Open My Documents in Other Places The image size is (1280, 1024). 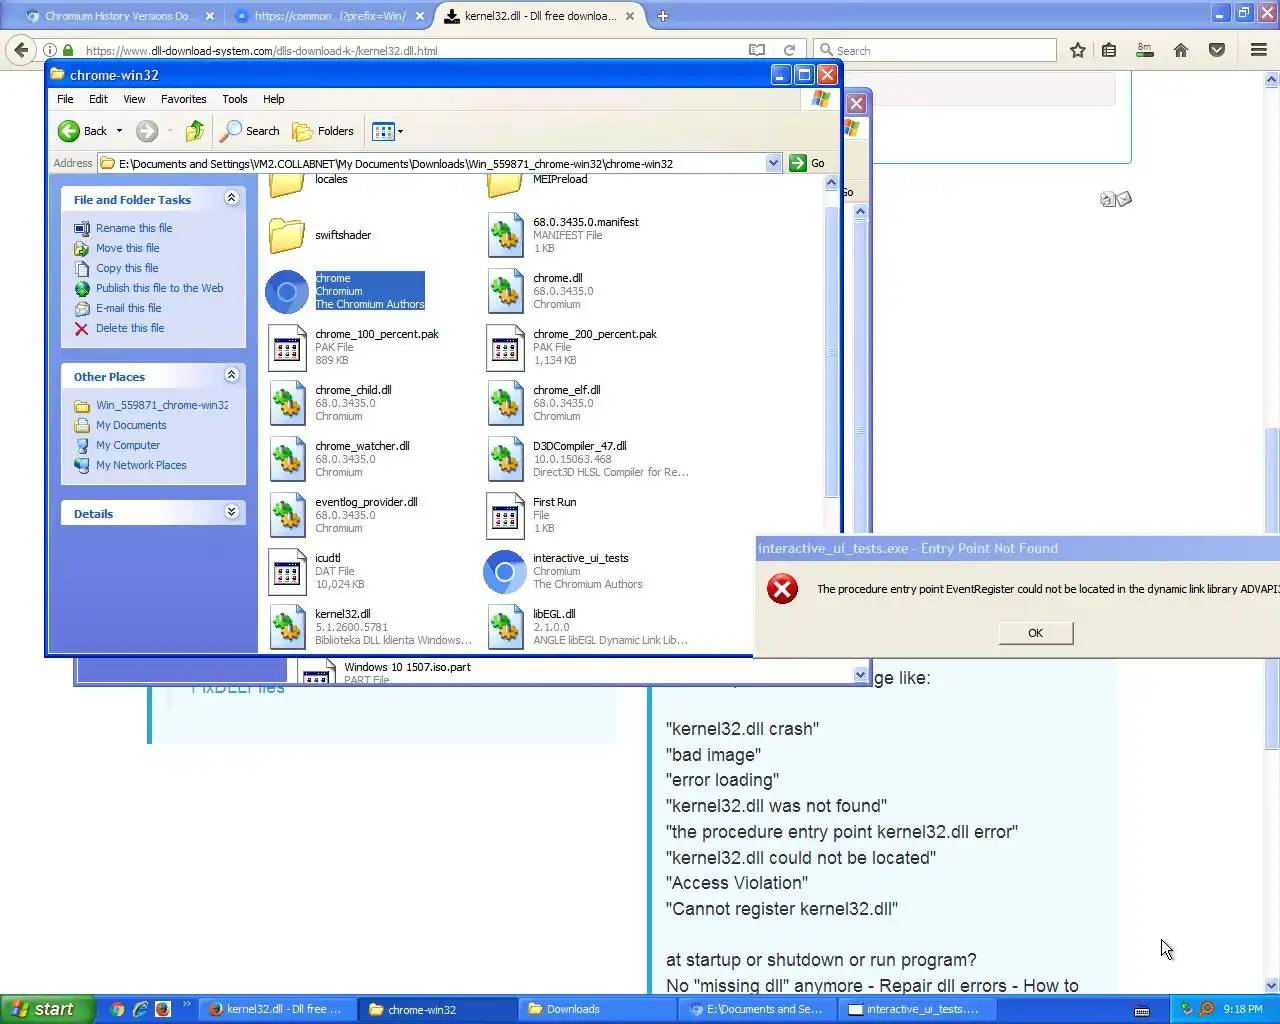click(x=131, y=425)
